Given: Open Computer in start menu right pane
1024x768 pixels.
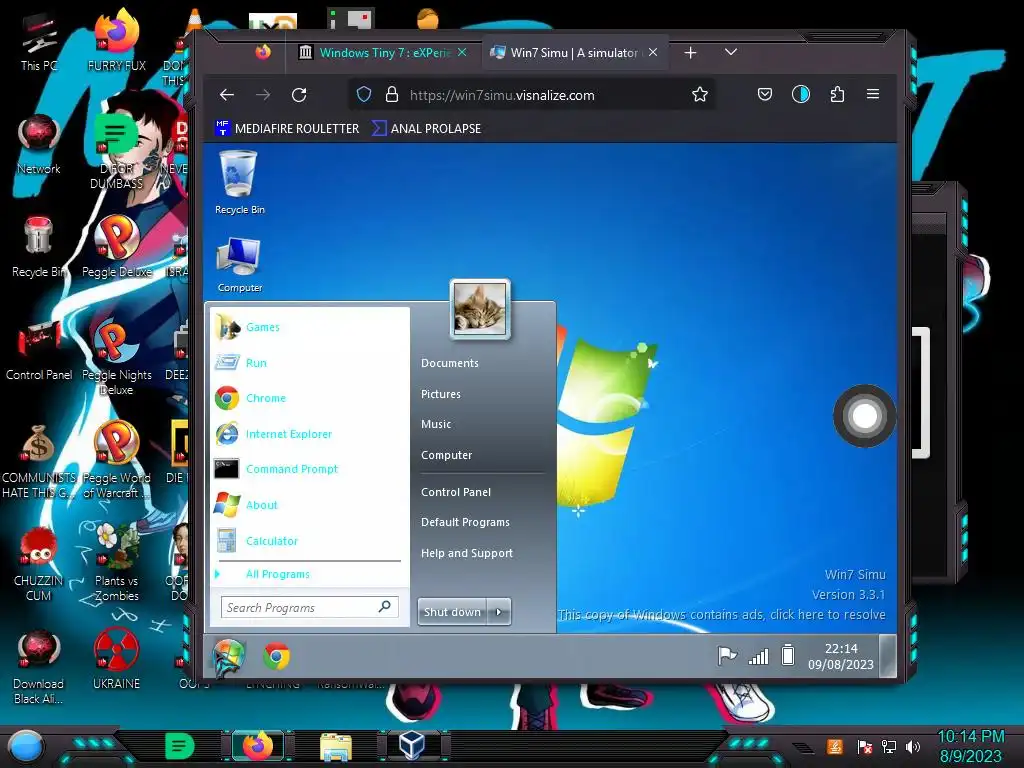Looking at the screenshot, I should tap(447, 455).
